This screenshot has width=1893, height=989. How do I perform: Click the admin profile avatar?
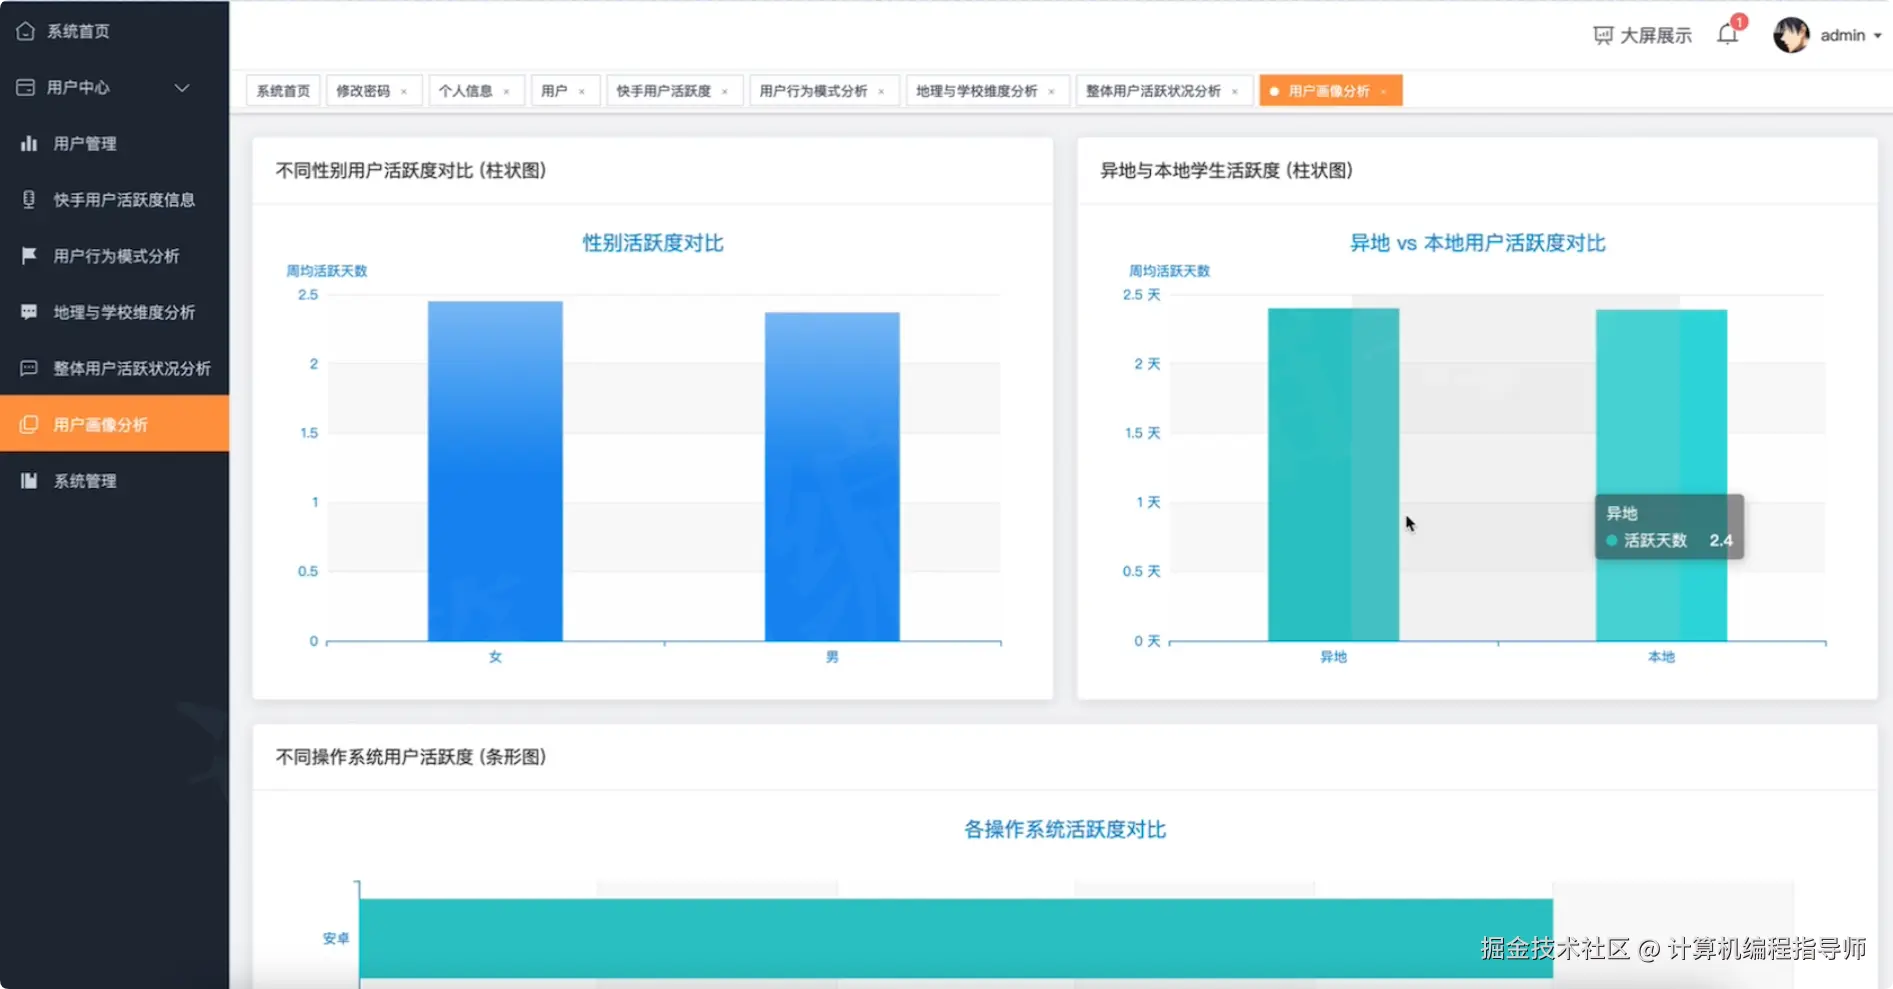[1791, 35]
